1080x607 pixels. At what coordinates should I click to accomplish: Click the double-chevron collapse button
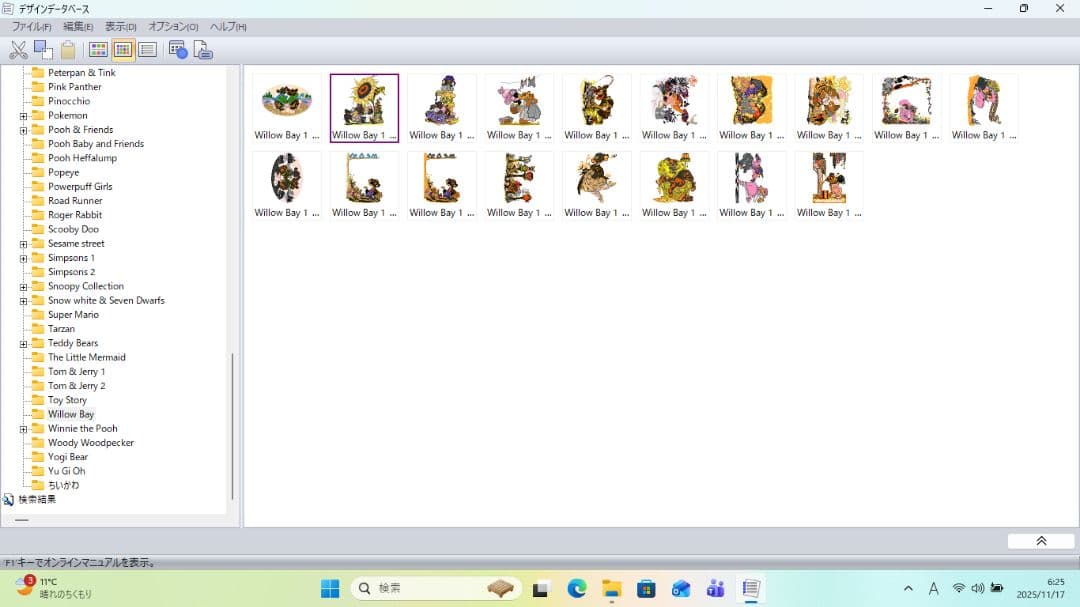1041,541
